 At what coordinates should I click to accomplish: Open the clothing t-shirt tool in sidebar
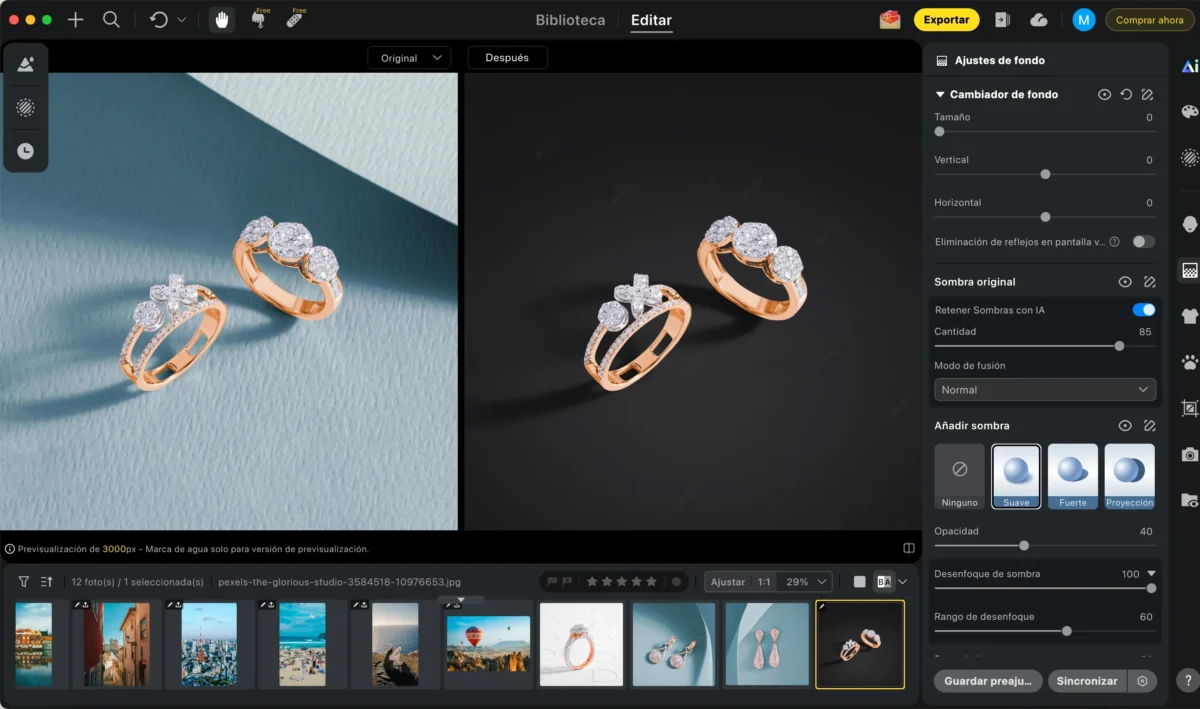coord(1189,316)
